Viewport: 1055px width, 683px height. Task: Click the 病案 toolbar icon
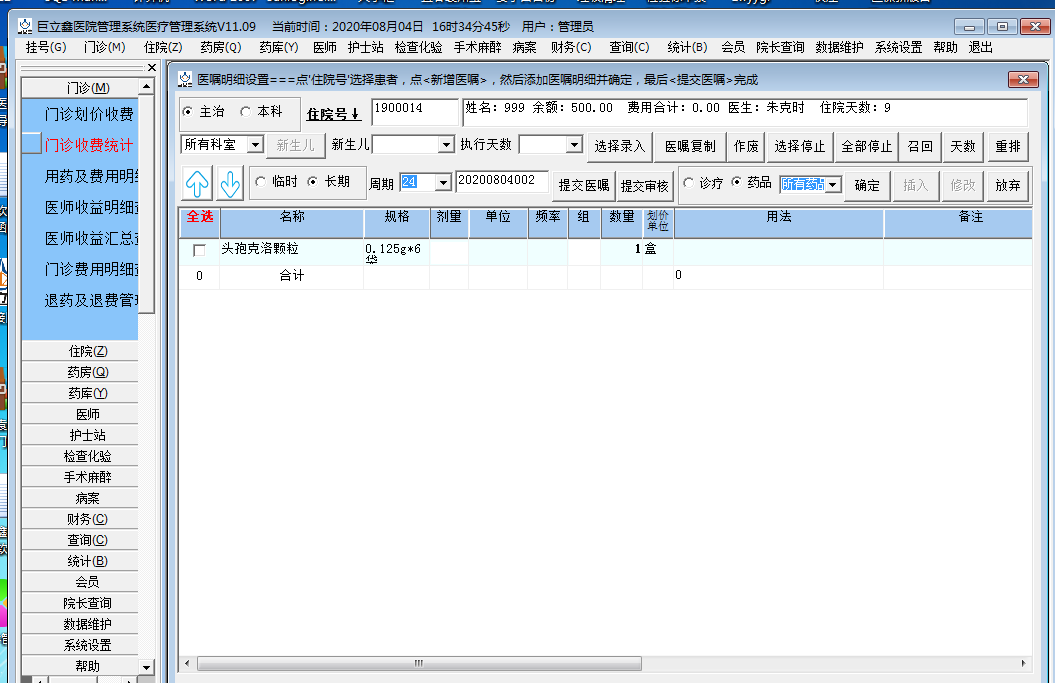pyautogui.click(x=524, y=46)
